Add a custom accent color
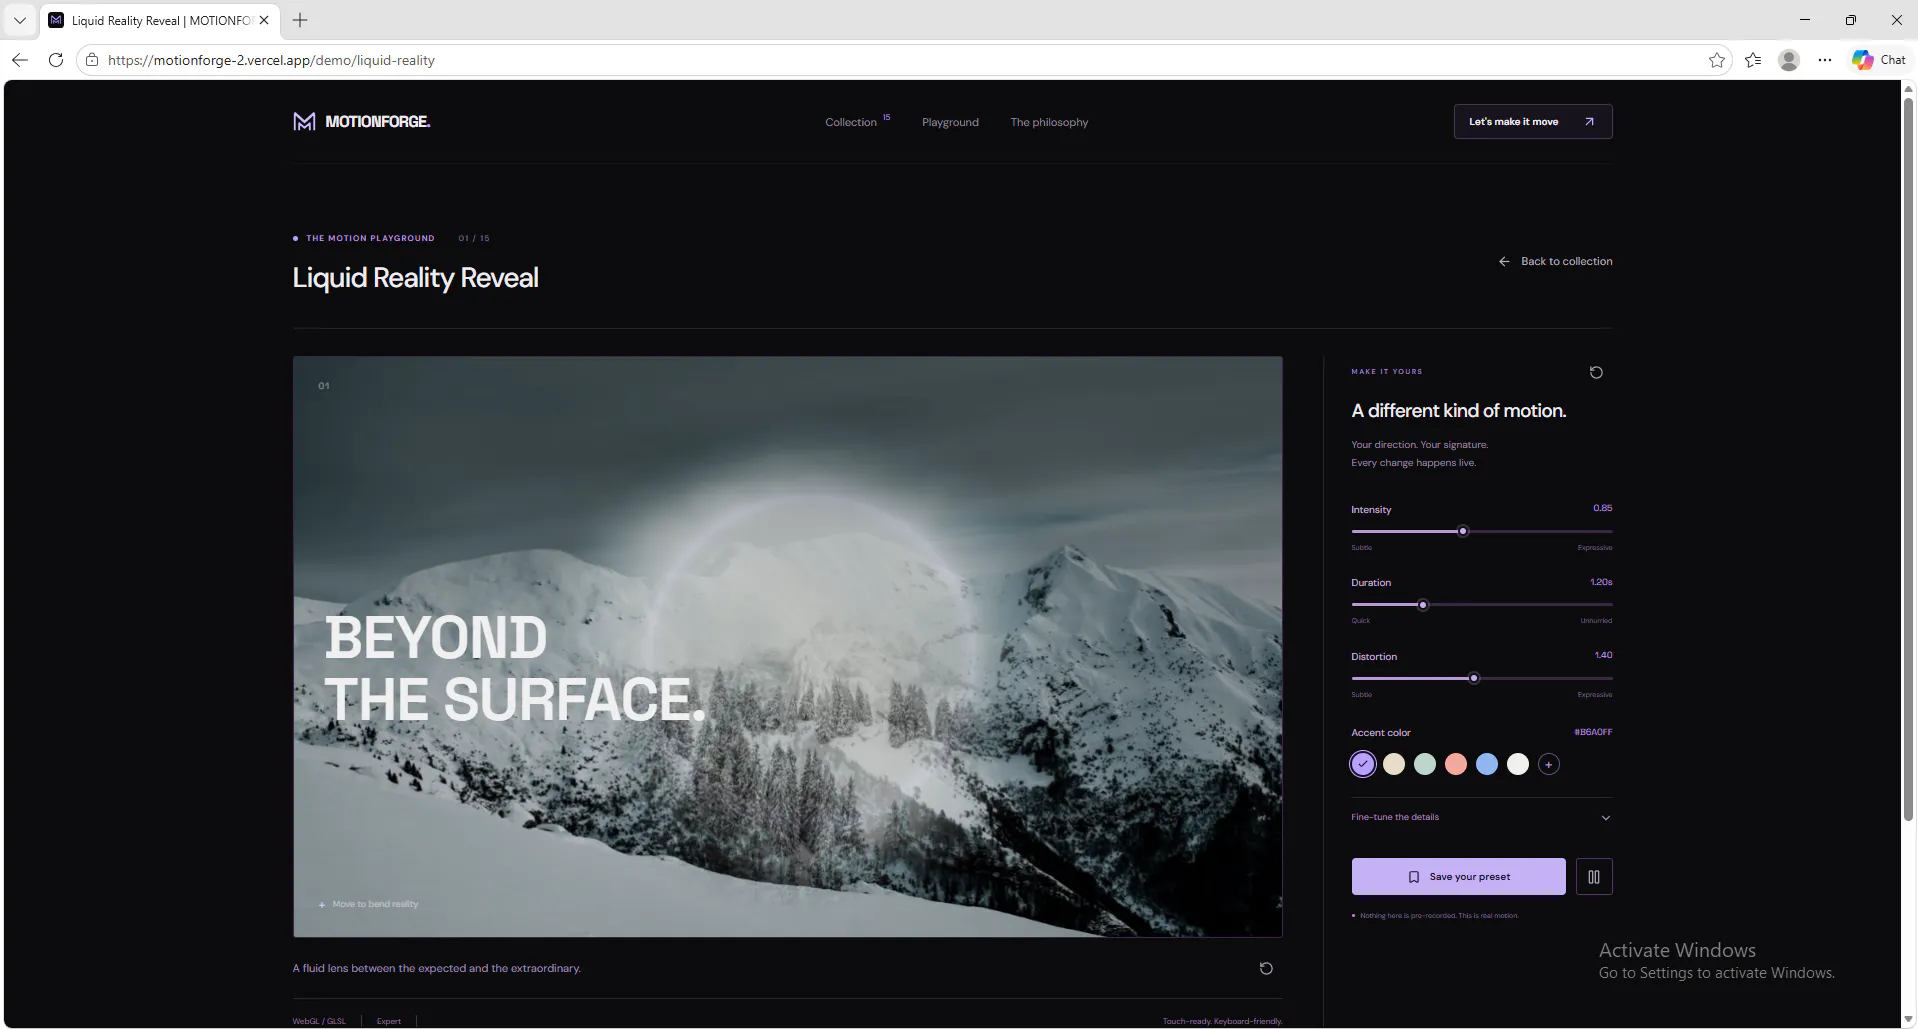This screenshot has height=1029, width=1918. point(1549,764)
